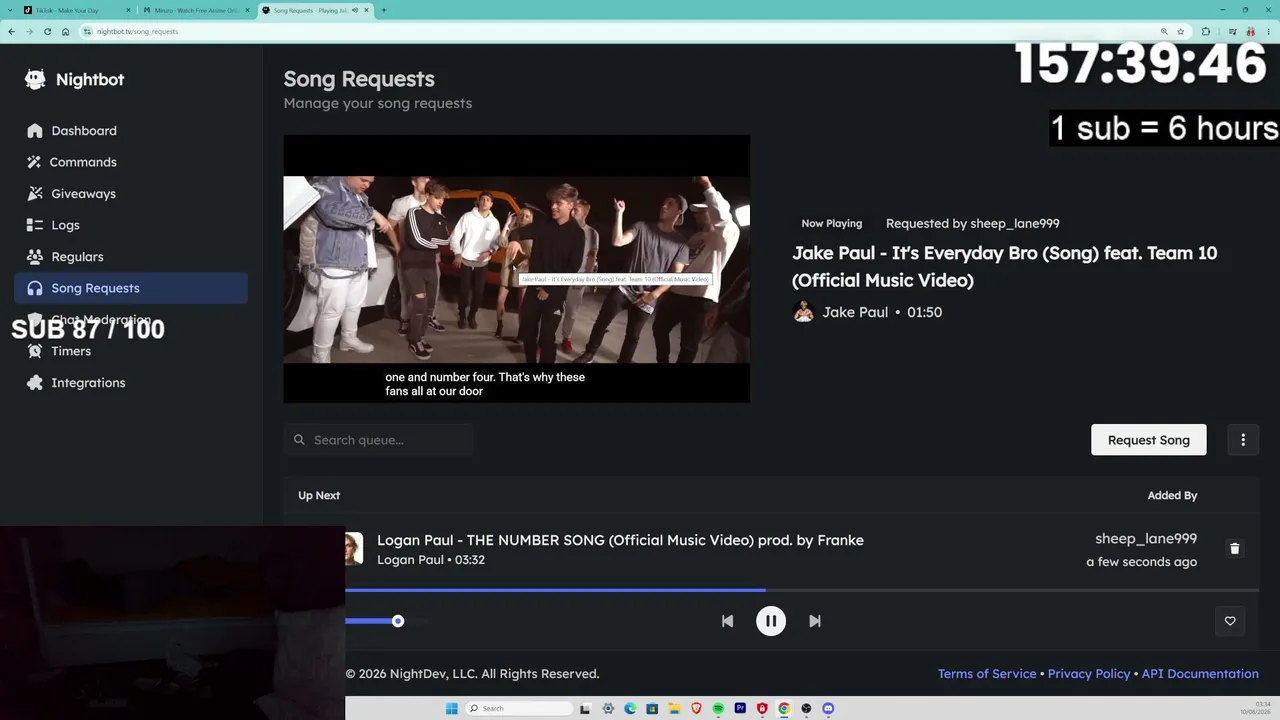Open the Timers section
1280x720 pixels.
click(x=131, y=351)
